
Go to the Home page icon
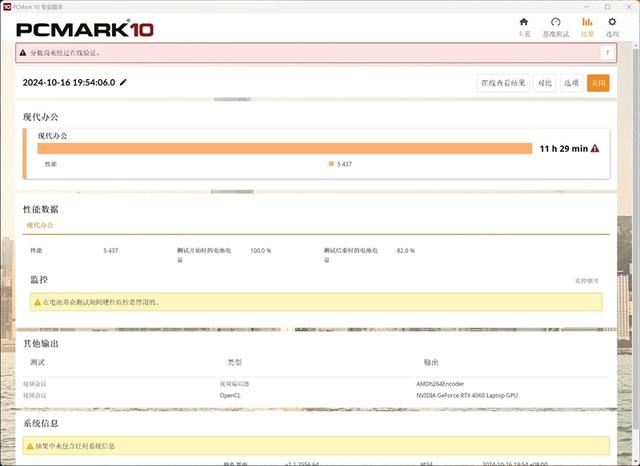pyautogui.click(x=524, y=22)
